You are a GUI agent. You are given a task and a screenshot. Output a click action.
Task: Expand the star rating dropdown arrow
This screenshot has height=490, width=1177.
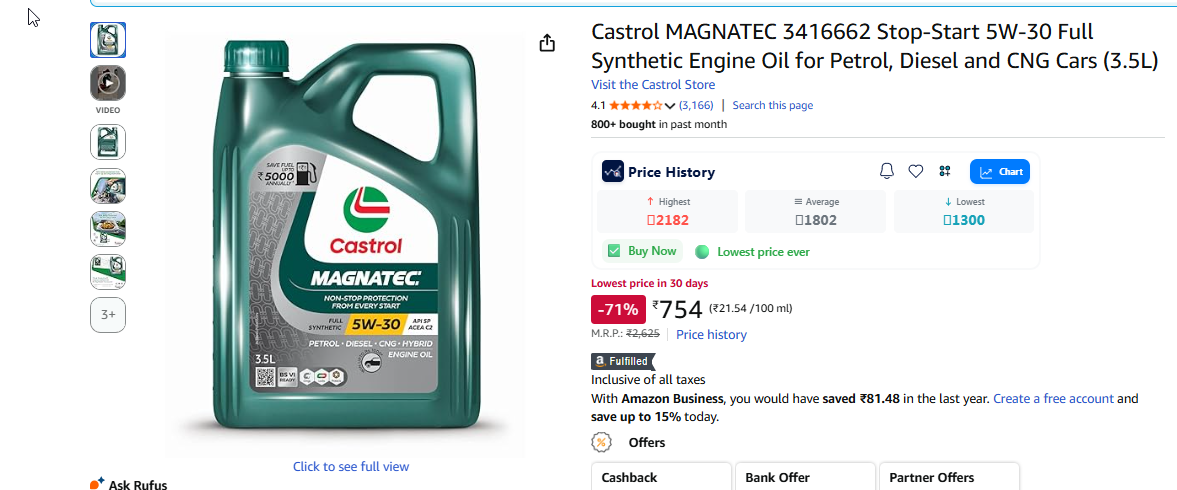click(x=670, y=106)
